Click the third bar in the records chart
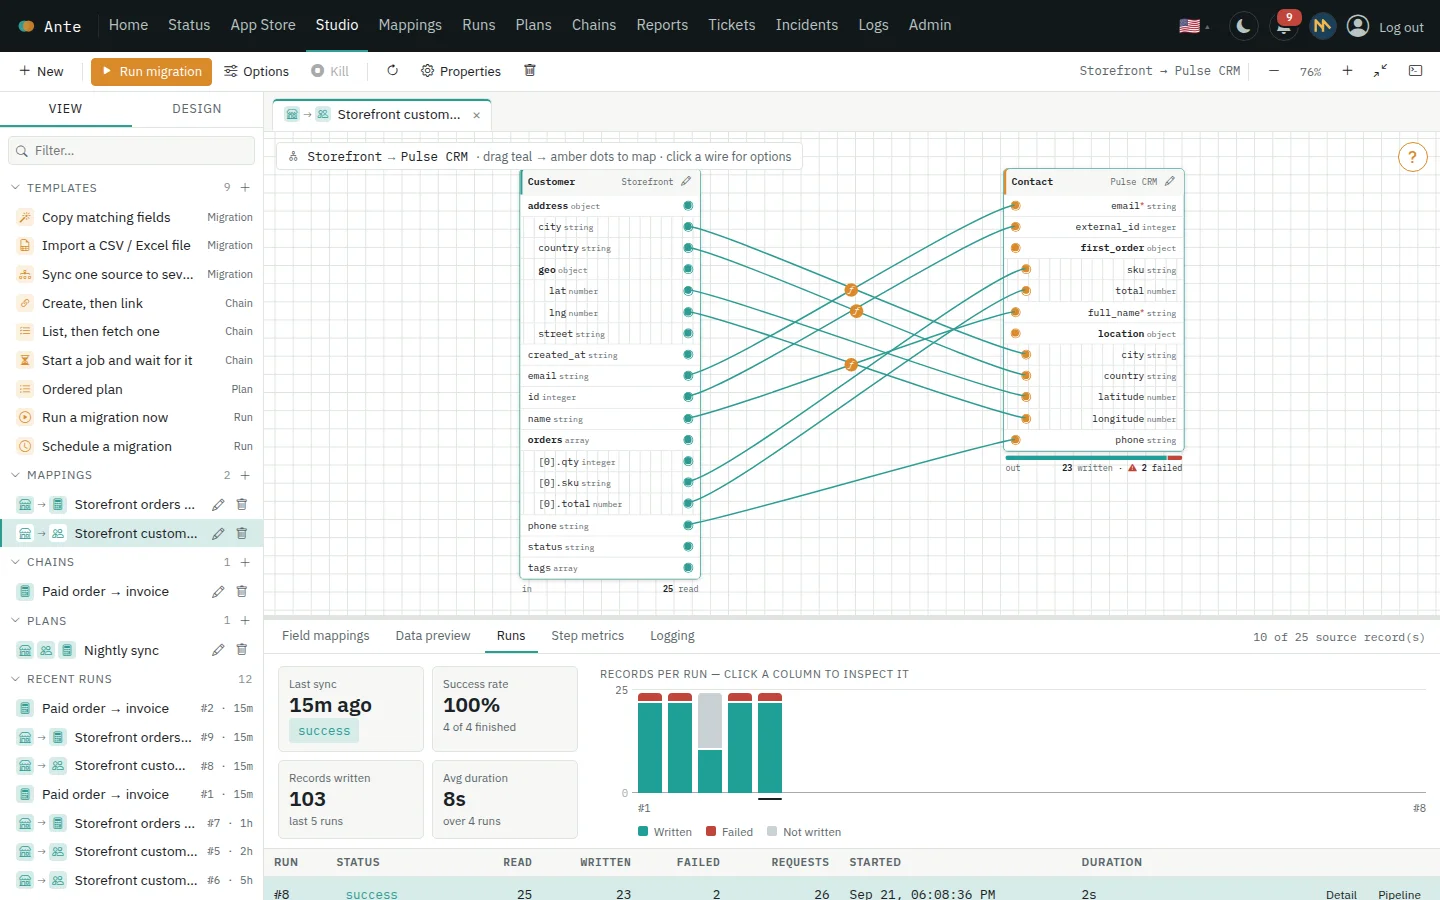This screenshot has height=900, width=1440. click(710, 743)
